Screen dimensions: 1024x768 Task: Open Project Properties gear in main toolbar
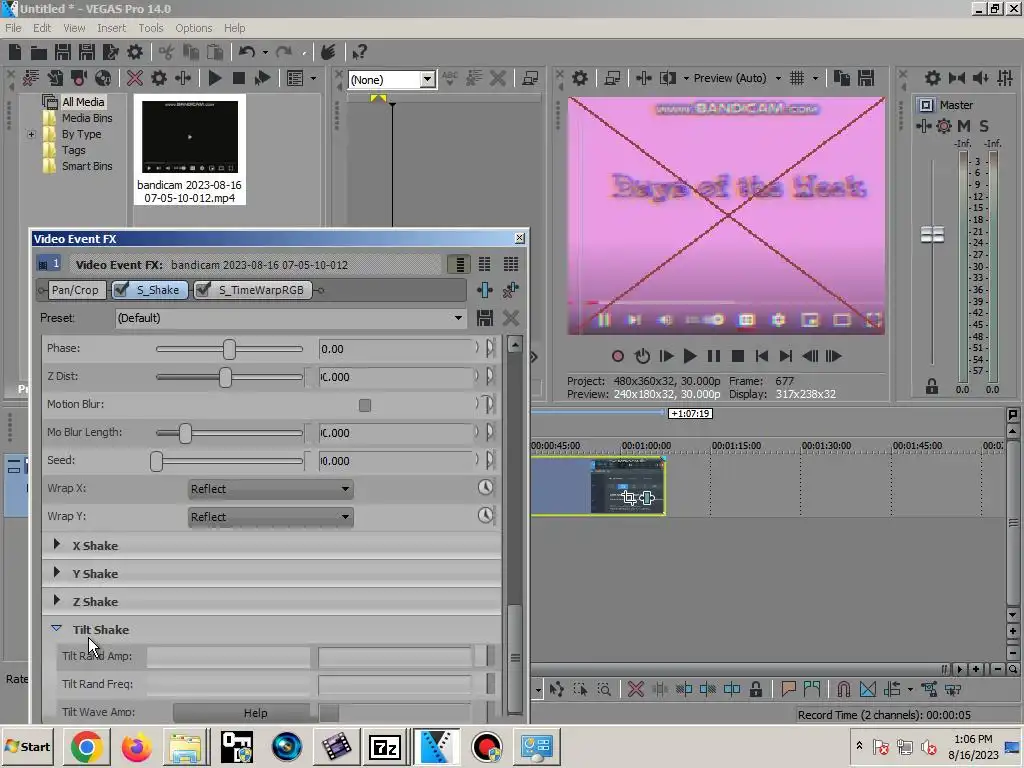click(135, 52)
